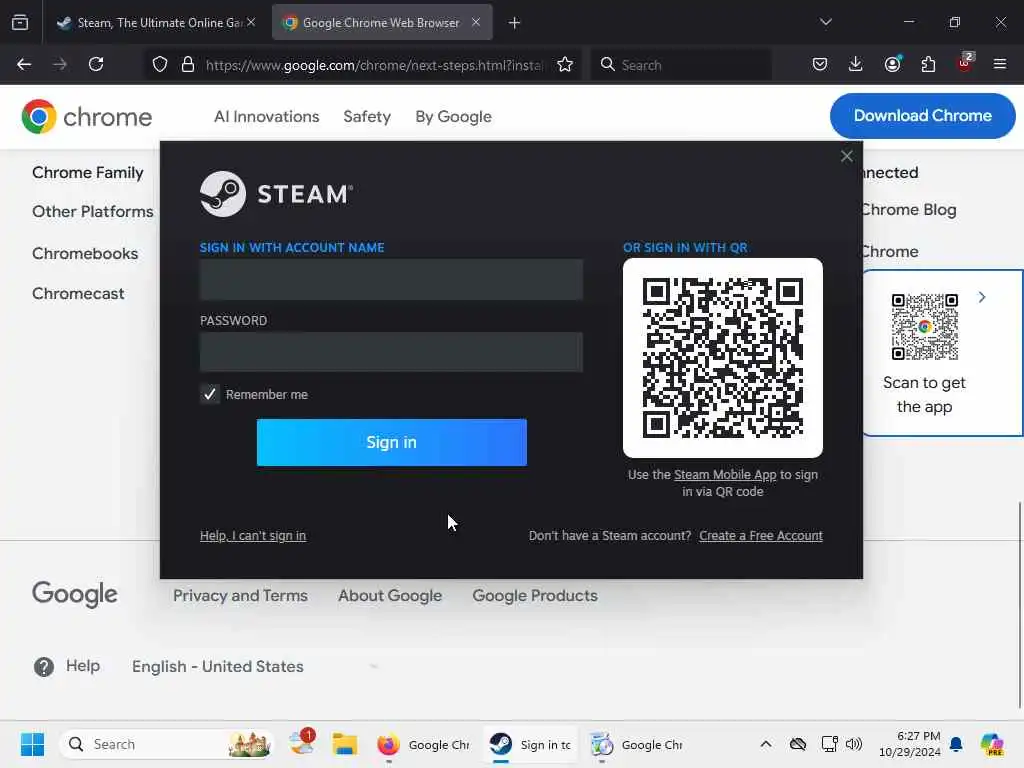Show tracking protection shield info

tap(160, 65)
